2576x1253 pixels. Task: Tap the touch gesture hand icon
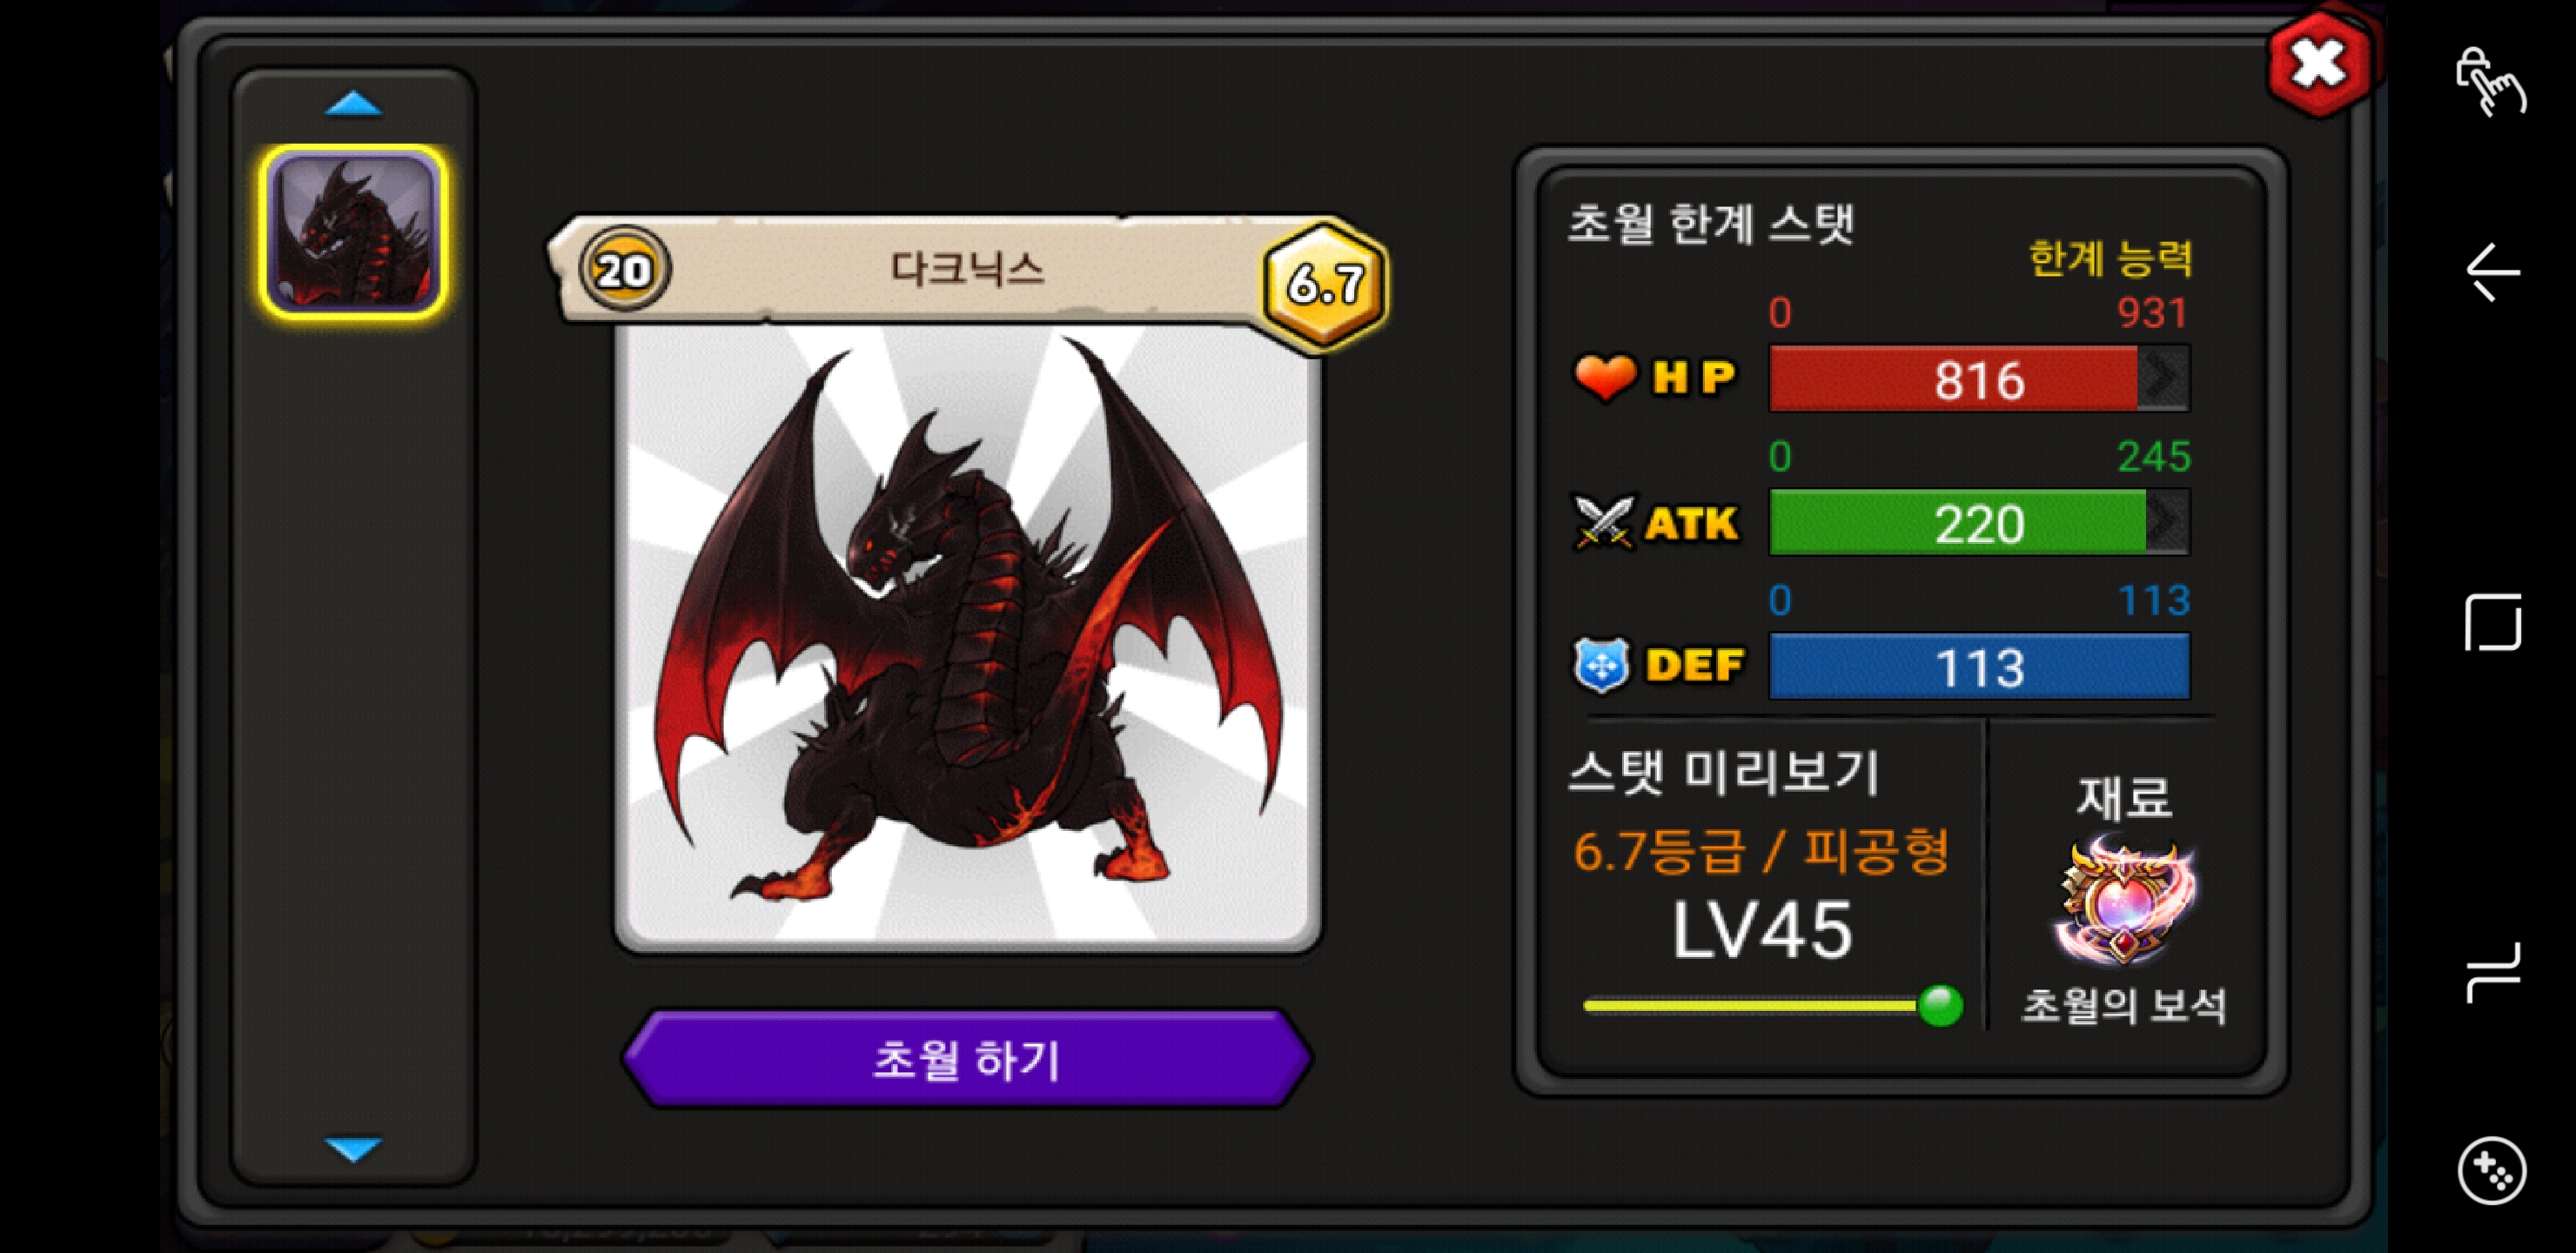coord(2492,80)
